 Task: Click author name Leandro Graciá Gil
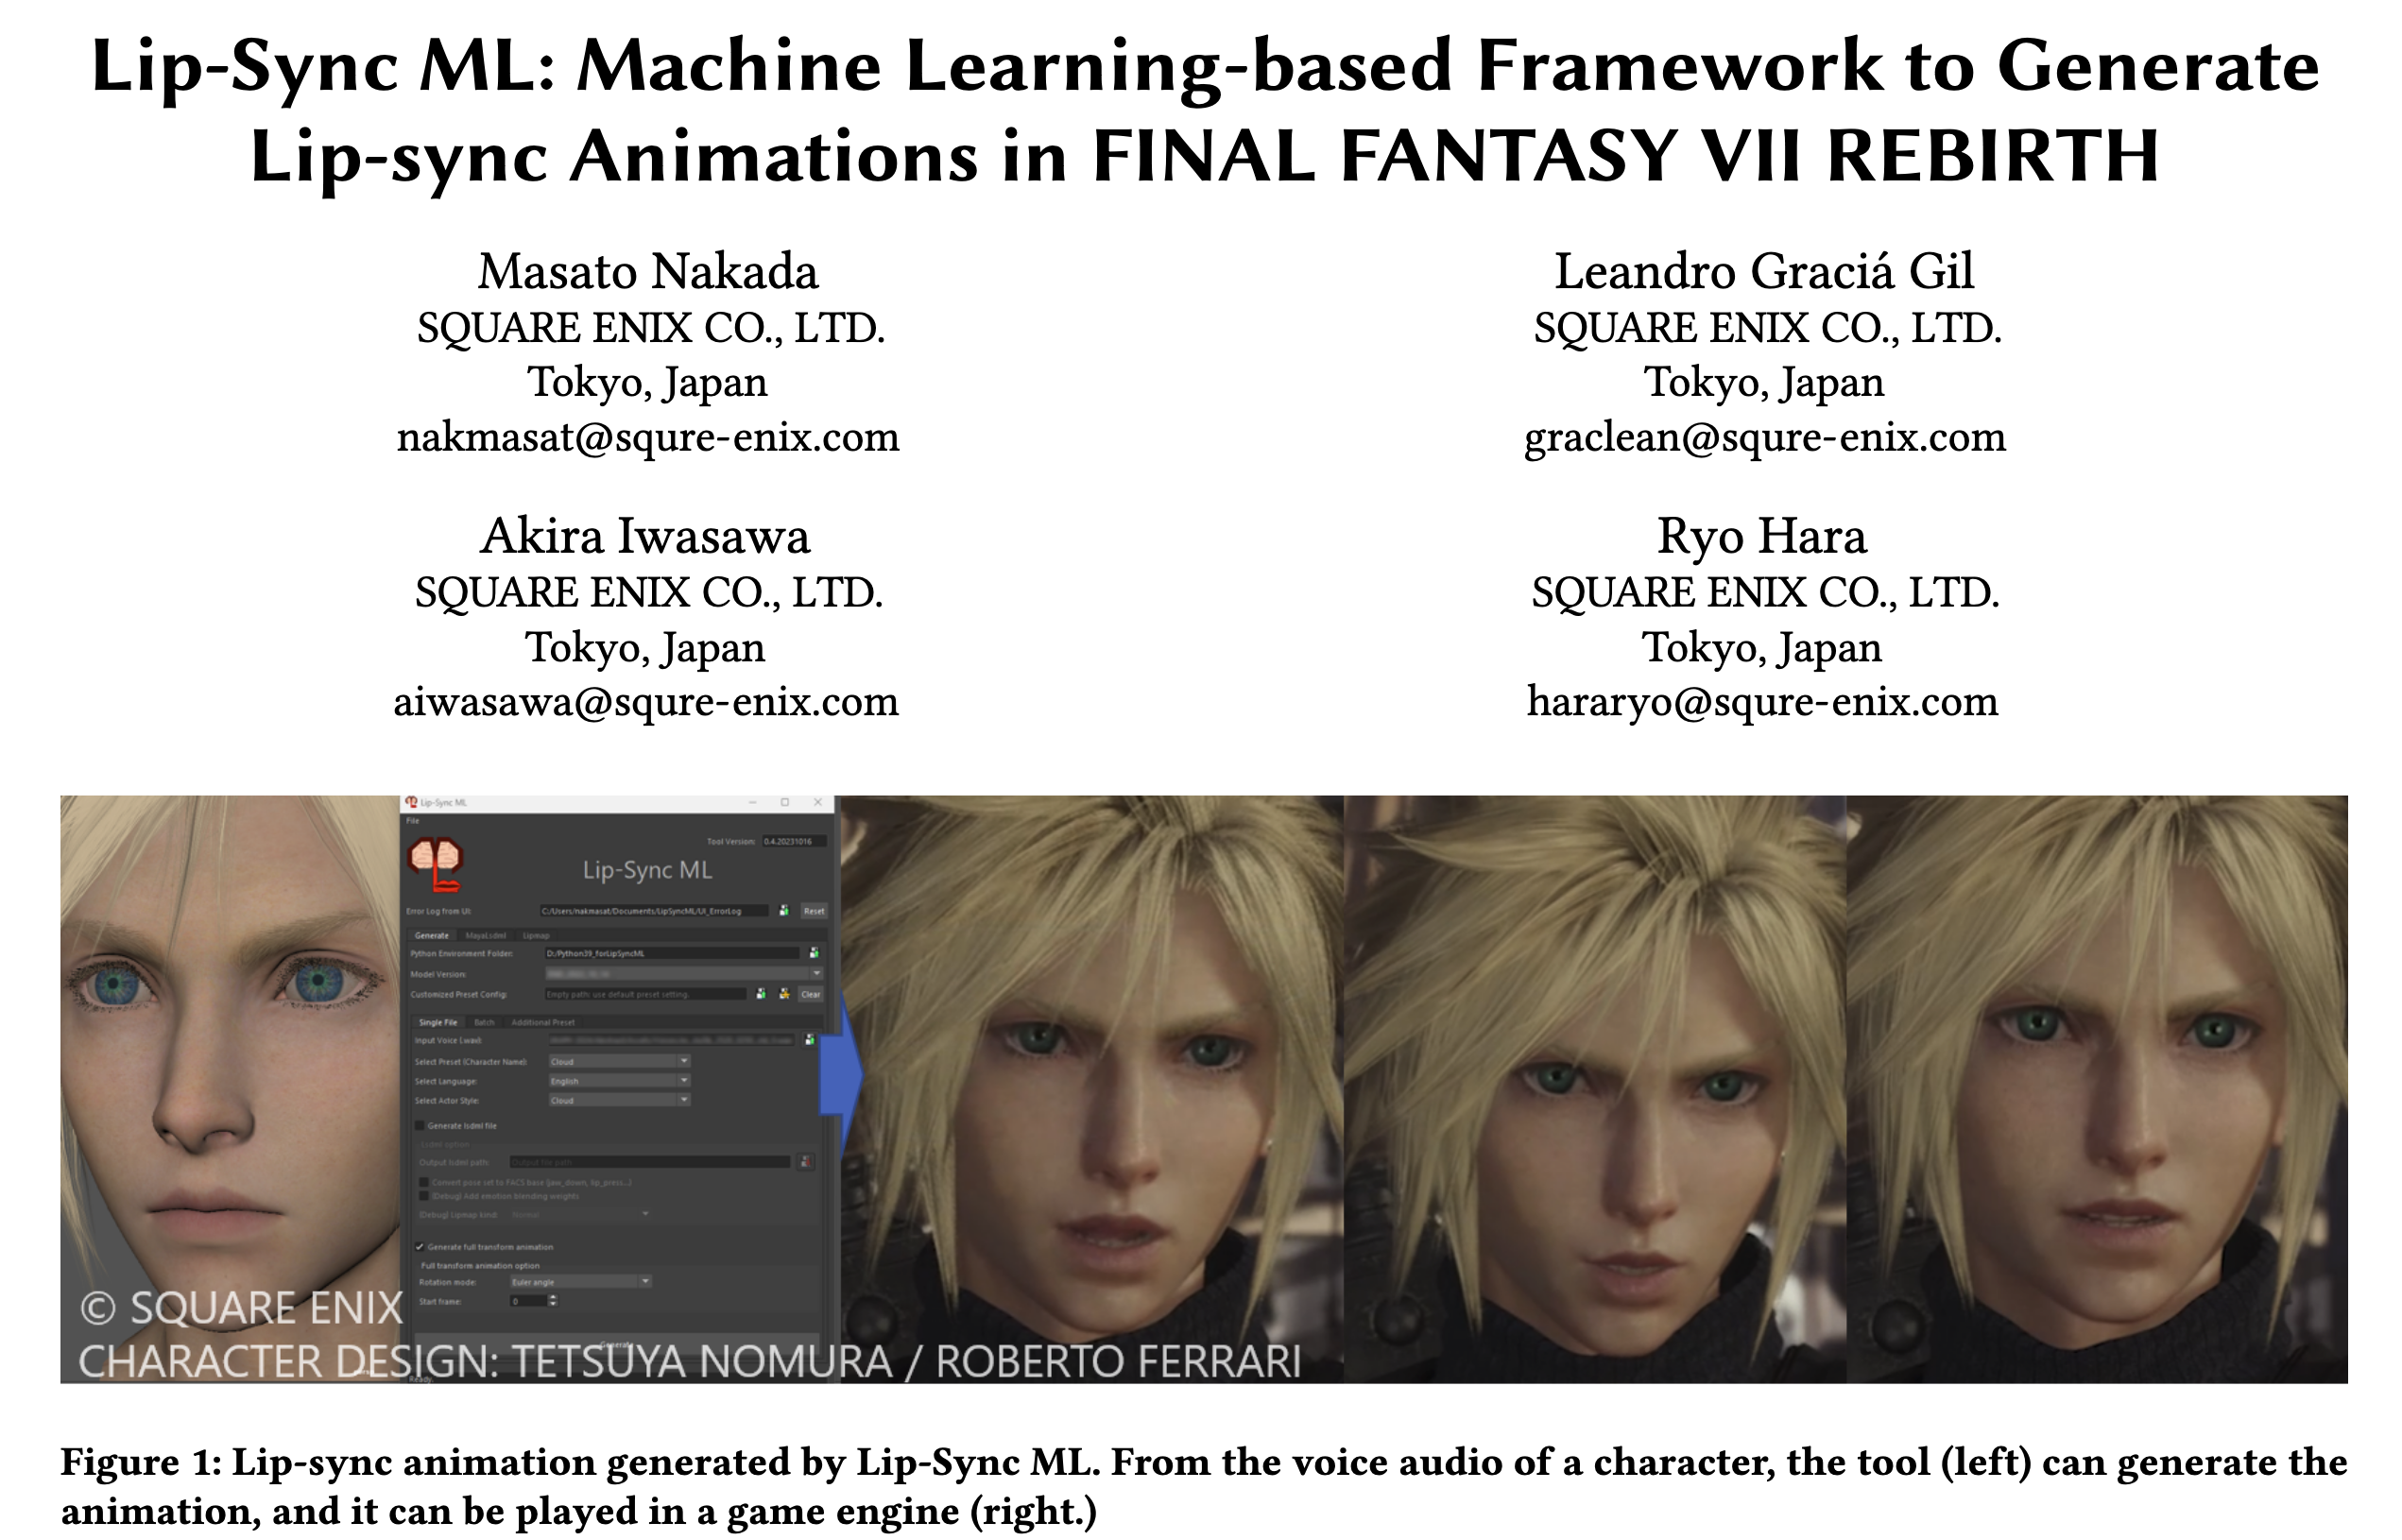pyautogui.click(x=1764, y=271)
